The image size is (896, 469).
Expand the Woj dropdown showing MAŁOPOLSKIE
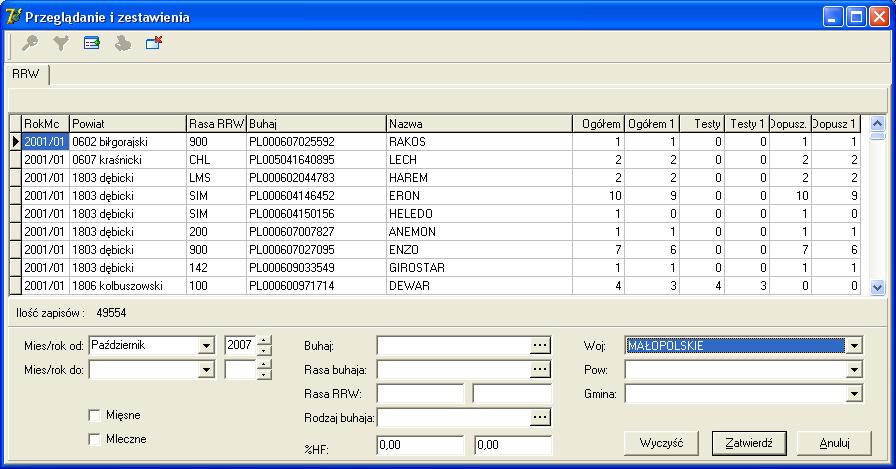click(x=854, y=346)
